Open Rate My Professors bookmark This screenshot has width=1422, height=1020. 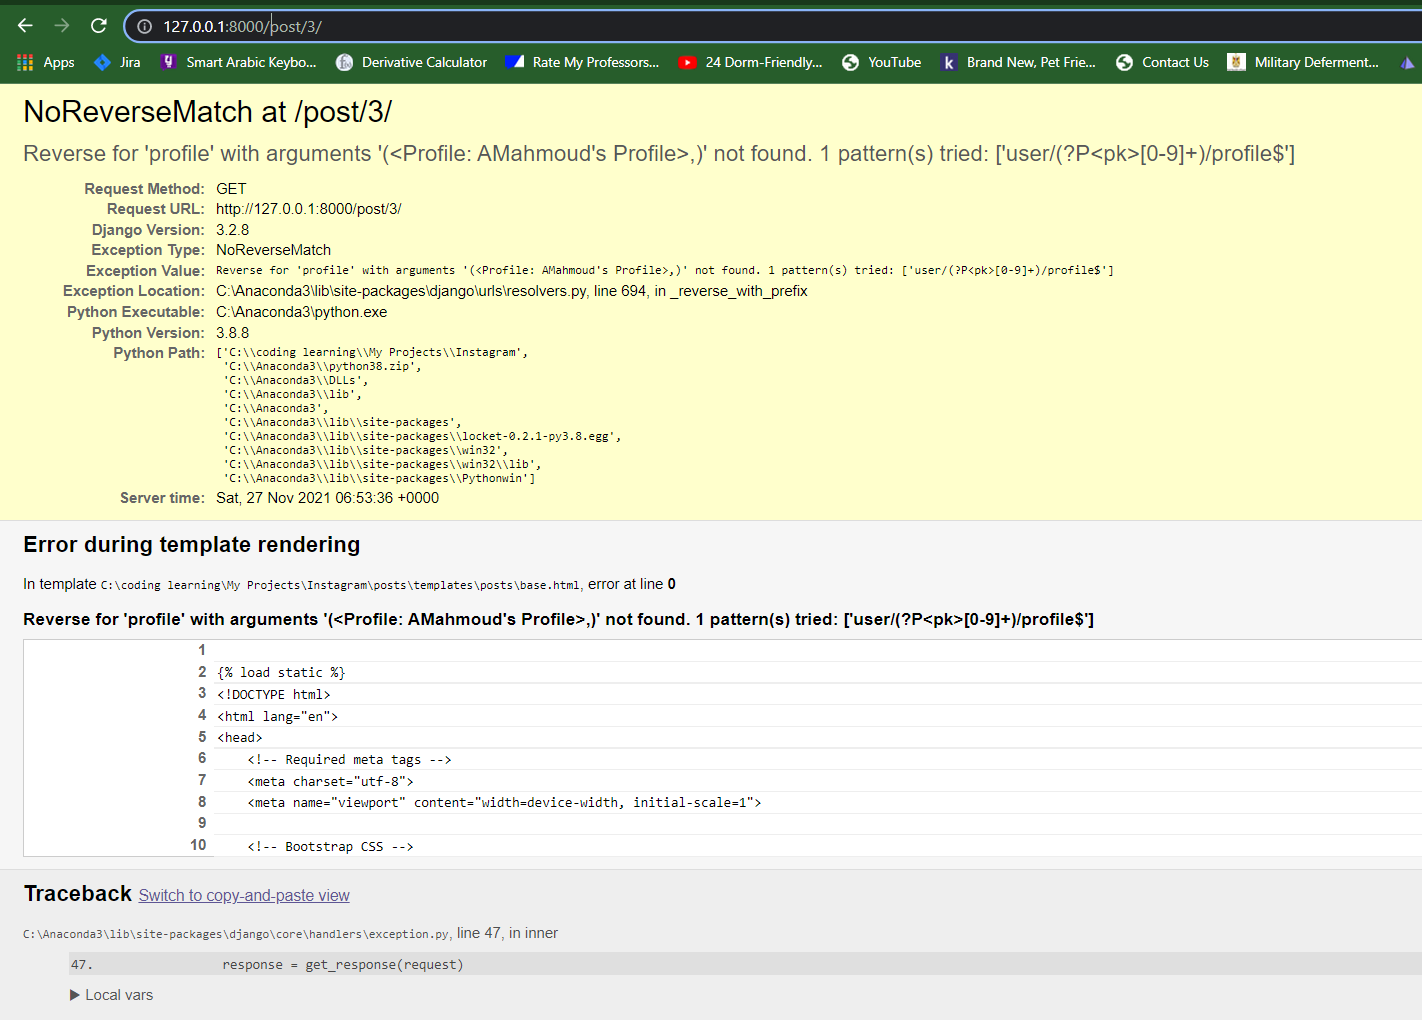coord(583,62)
